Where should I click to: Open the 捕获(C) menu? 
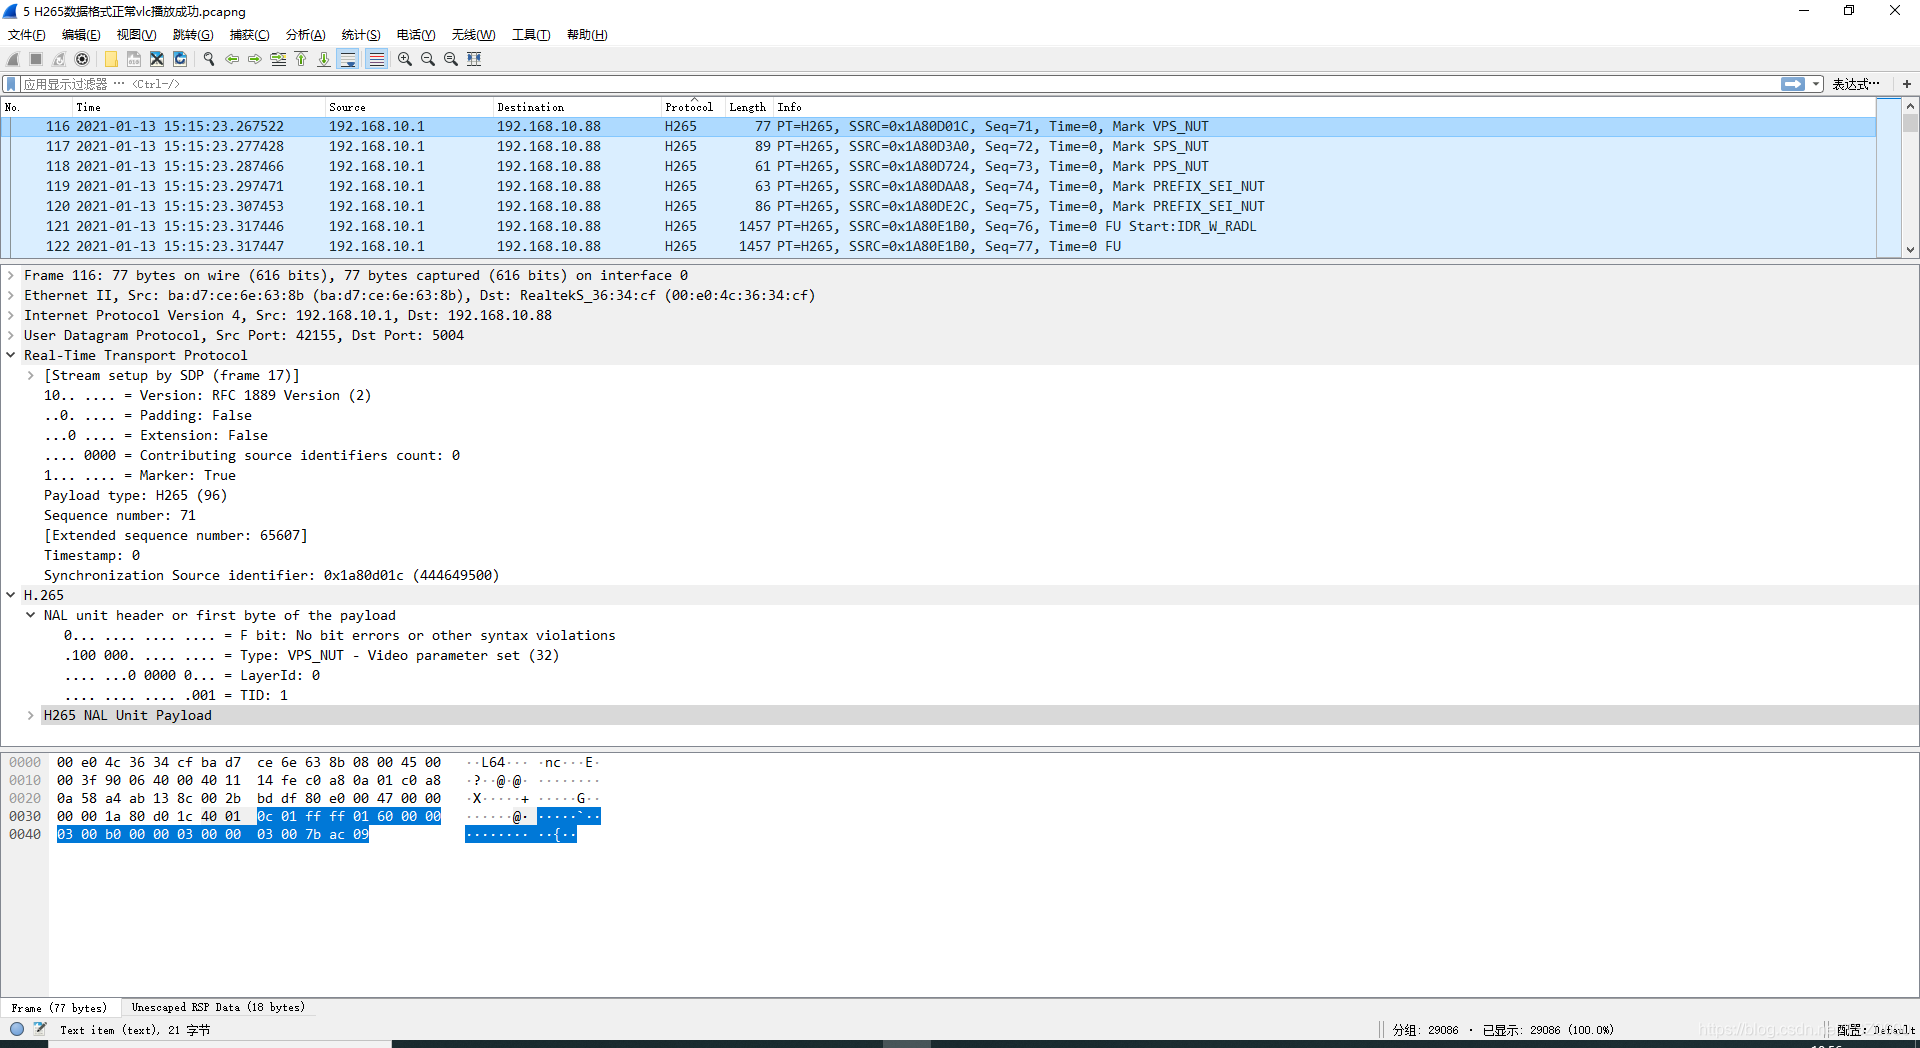tap(249, 35)
